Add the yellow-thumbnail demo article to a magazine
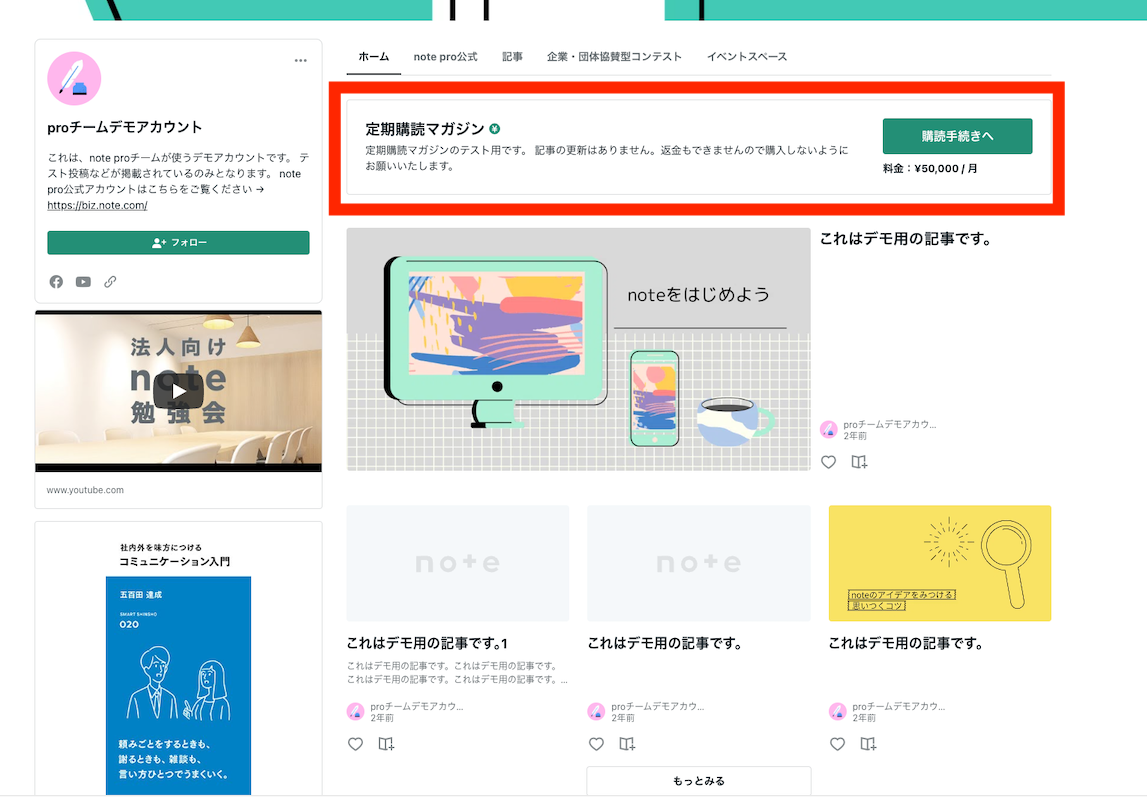Image resolution: width=1147 pixels, height=797 pixels. point(868,744)
